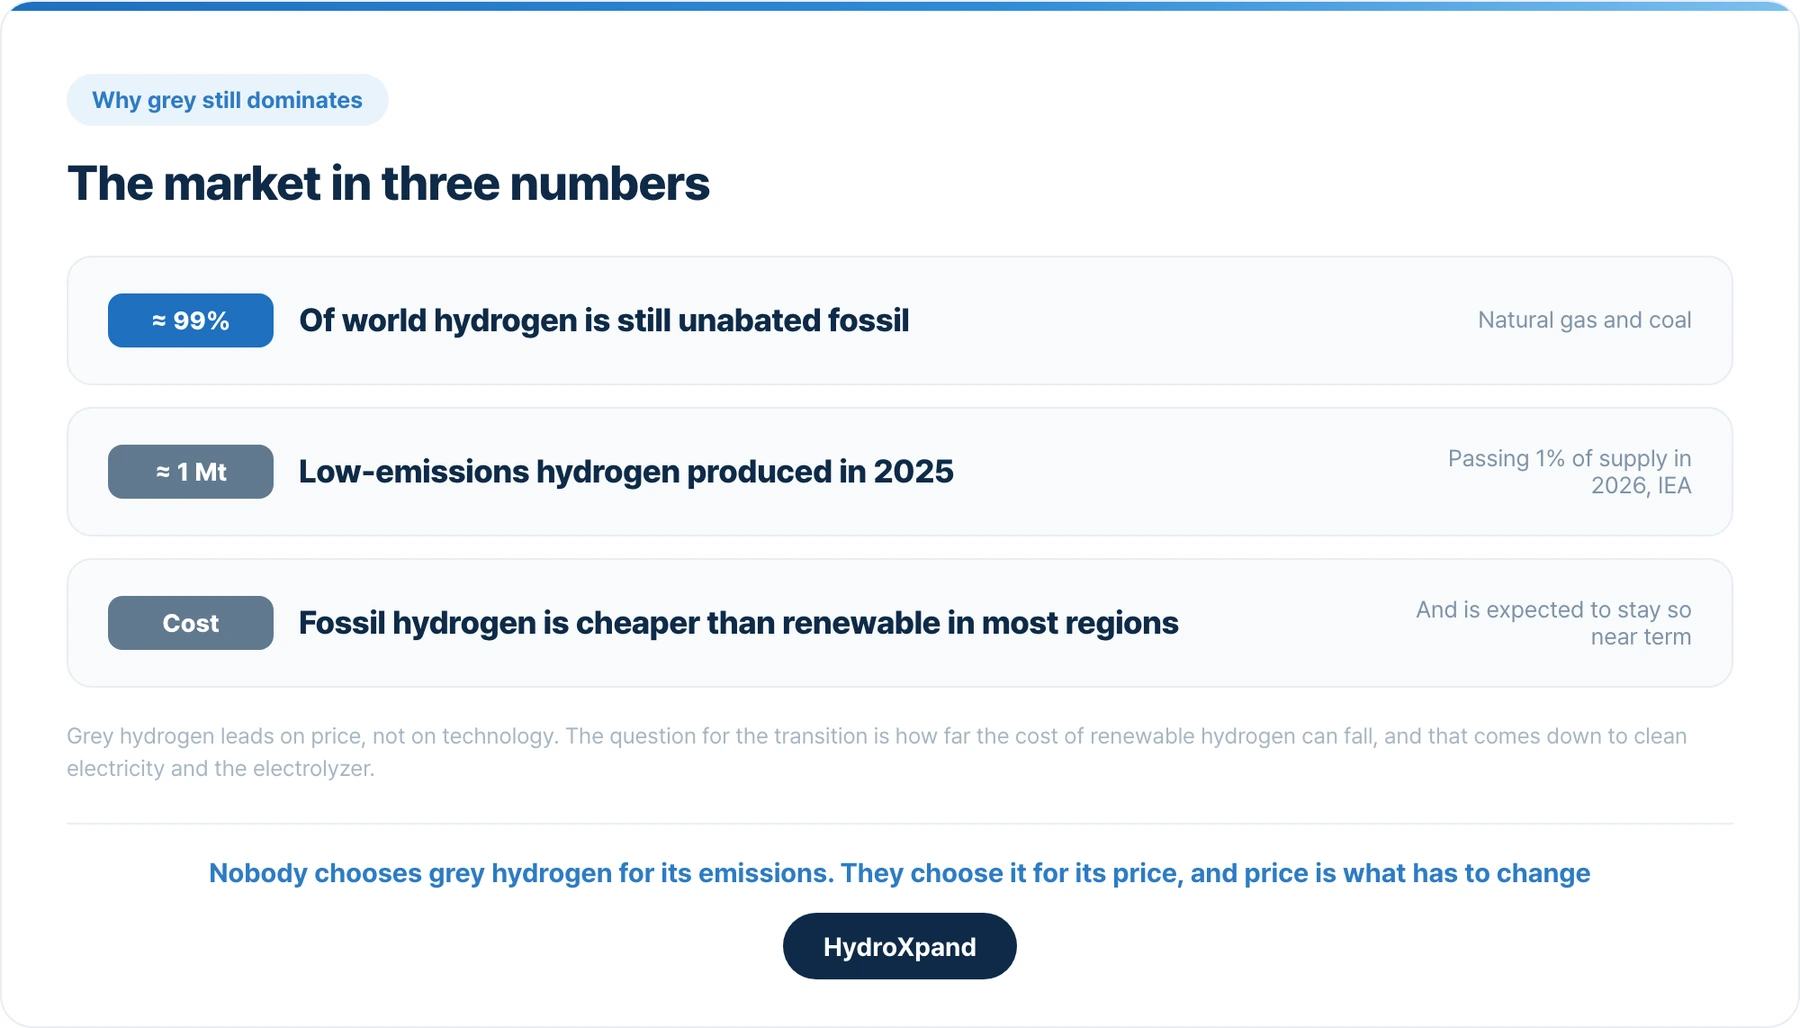The width and height of the screenshot is (1800, 1028).
Task: Click 'Low-emissions hydrogen produced in 2025' text
Action: tap(626, 471)
